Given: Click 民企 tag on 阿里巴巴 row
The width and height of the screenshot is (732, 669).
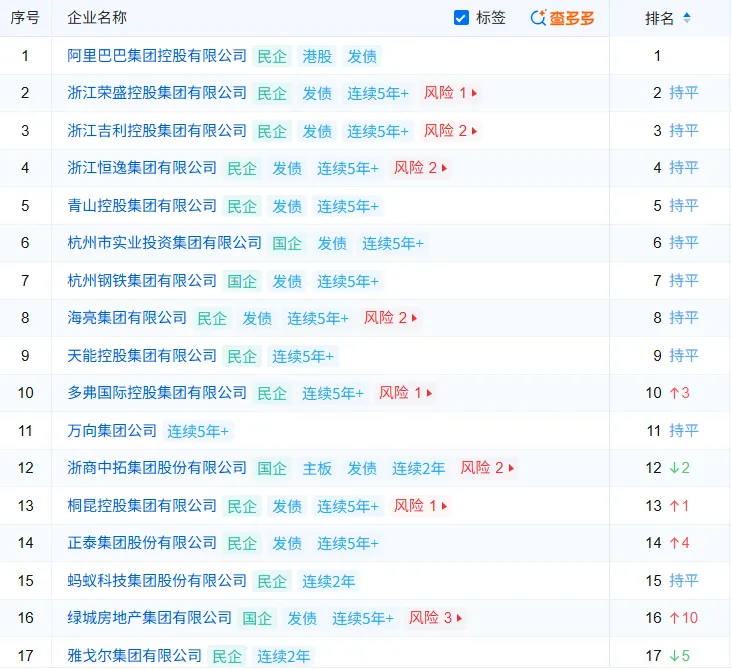Looking at the screenshot, I should (272, 56).
